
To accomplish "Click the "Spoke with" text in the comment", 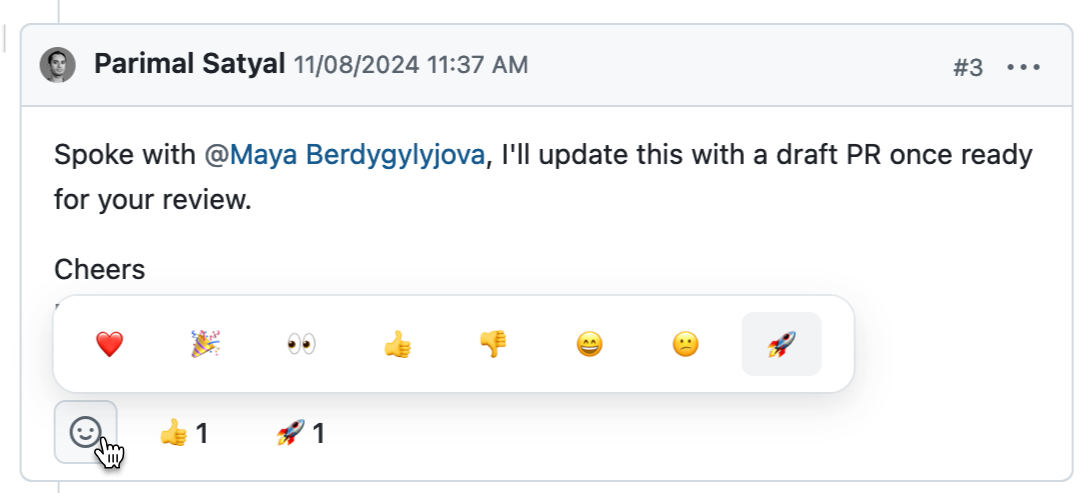I will 125,156.
